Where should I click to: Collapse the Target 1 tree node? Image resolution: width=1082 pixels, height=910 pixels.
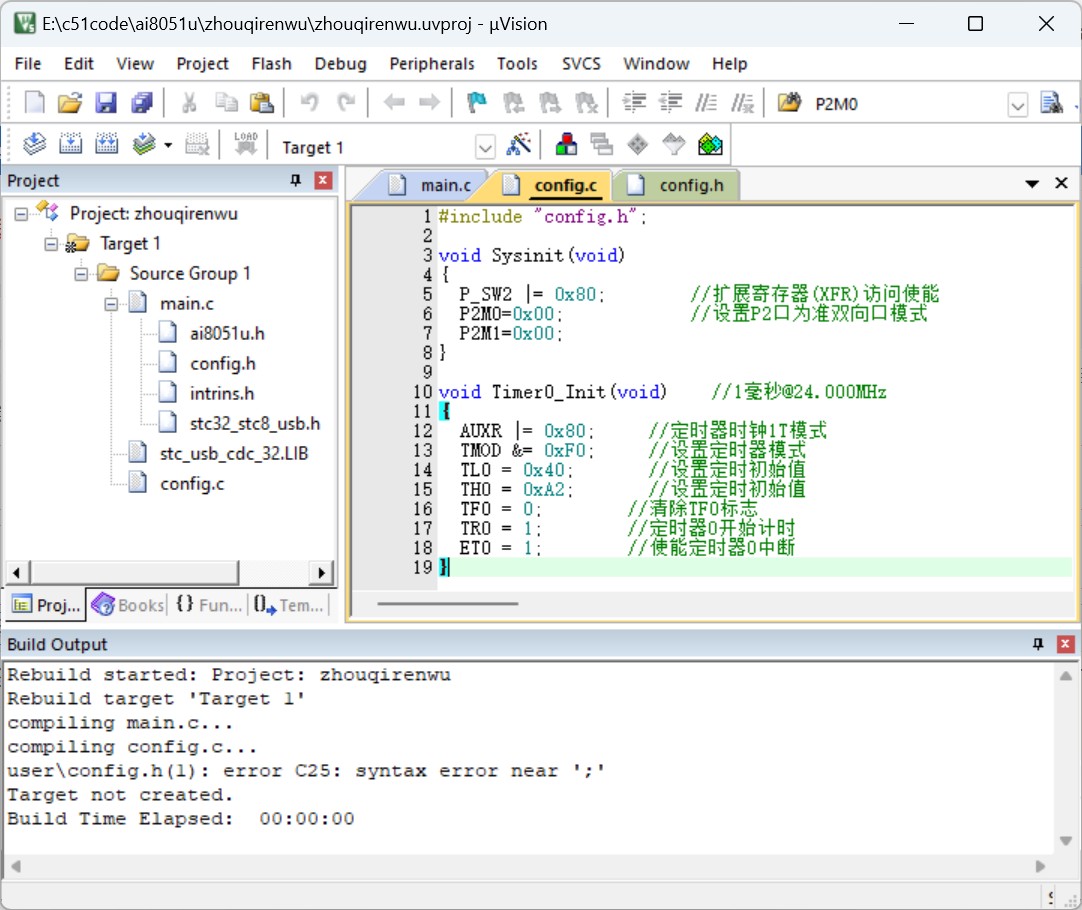click(x=51, y=244)
